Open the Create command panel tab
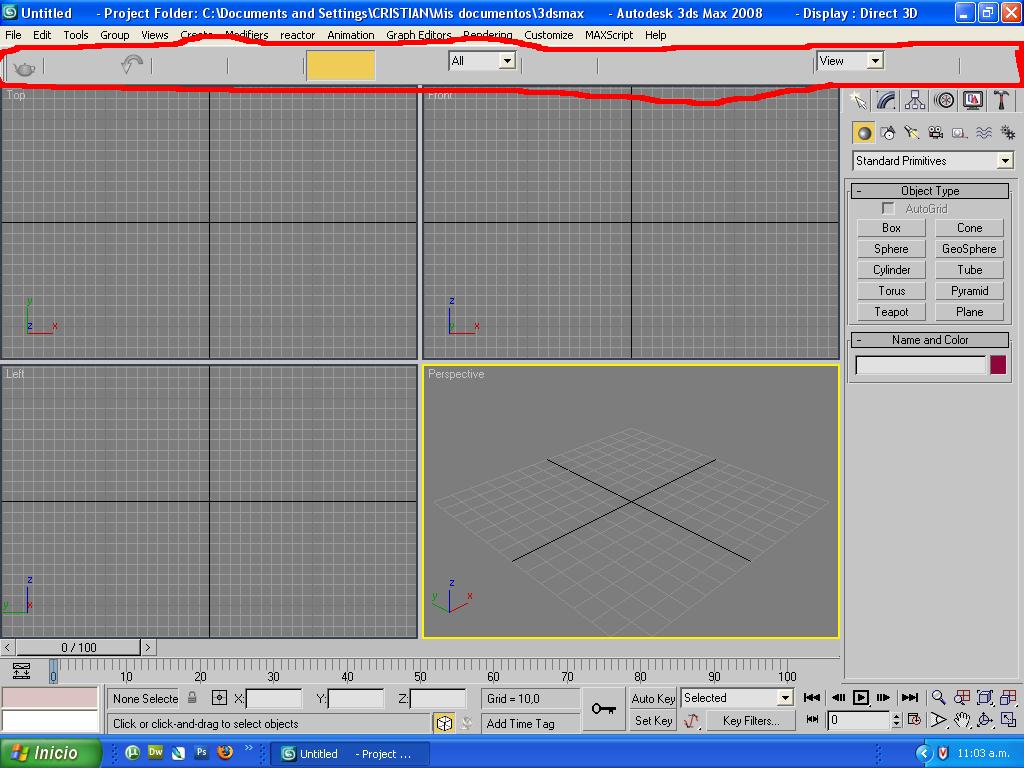Viewport: 1024px width, 768px height. pyautogui.click(x=858, y=101)
